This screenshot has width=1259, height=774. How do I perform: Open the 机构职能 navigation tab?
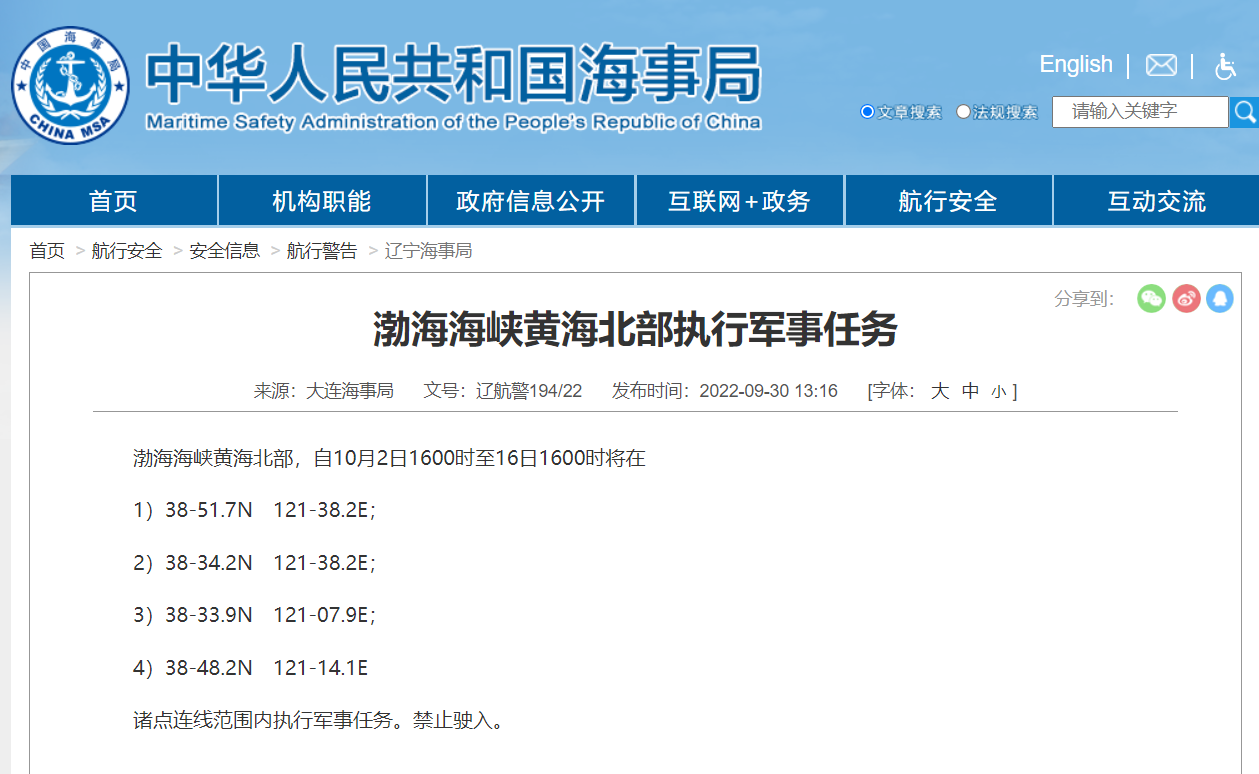tap(322, 201)
